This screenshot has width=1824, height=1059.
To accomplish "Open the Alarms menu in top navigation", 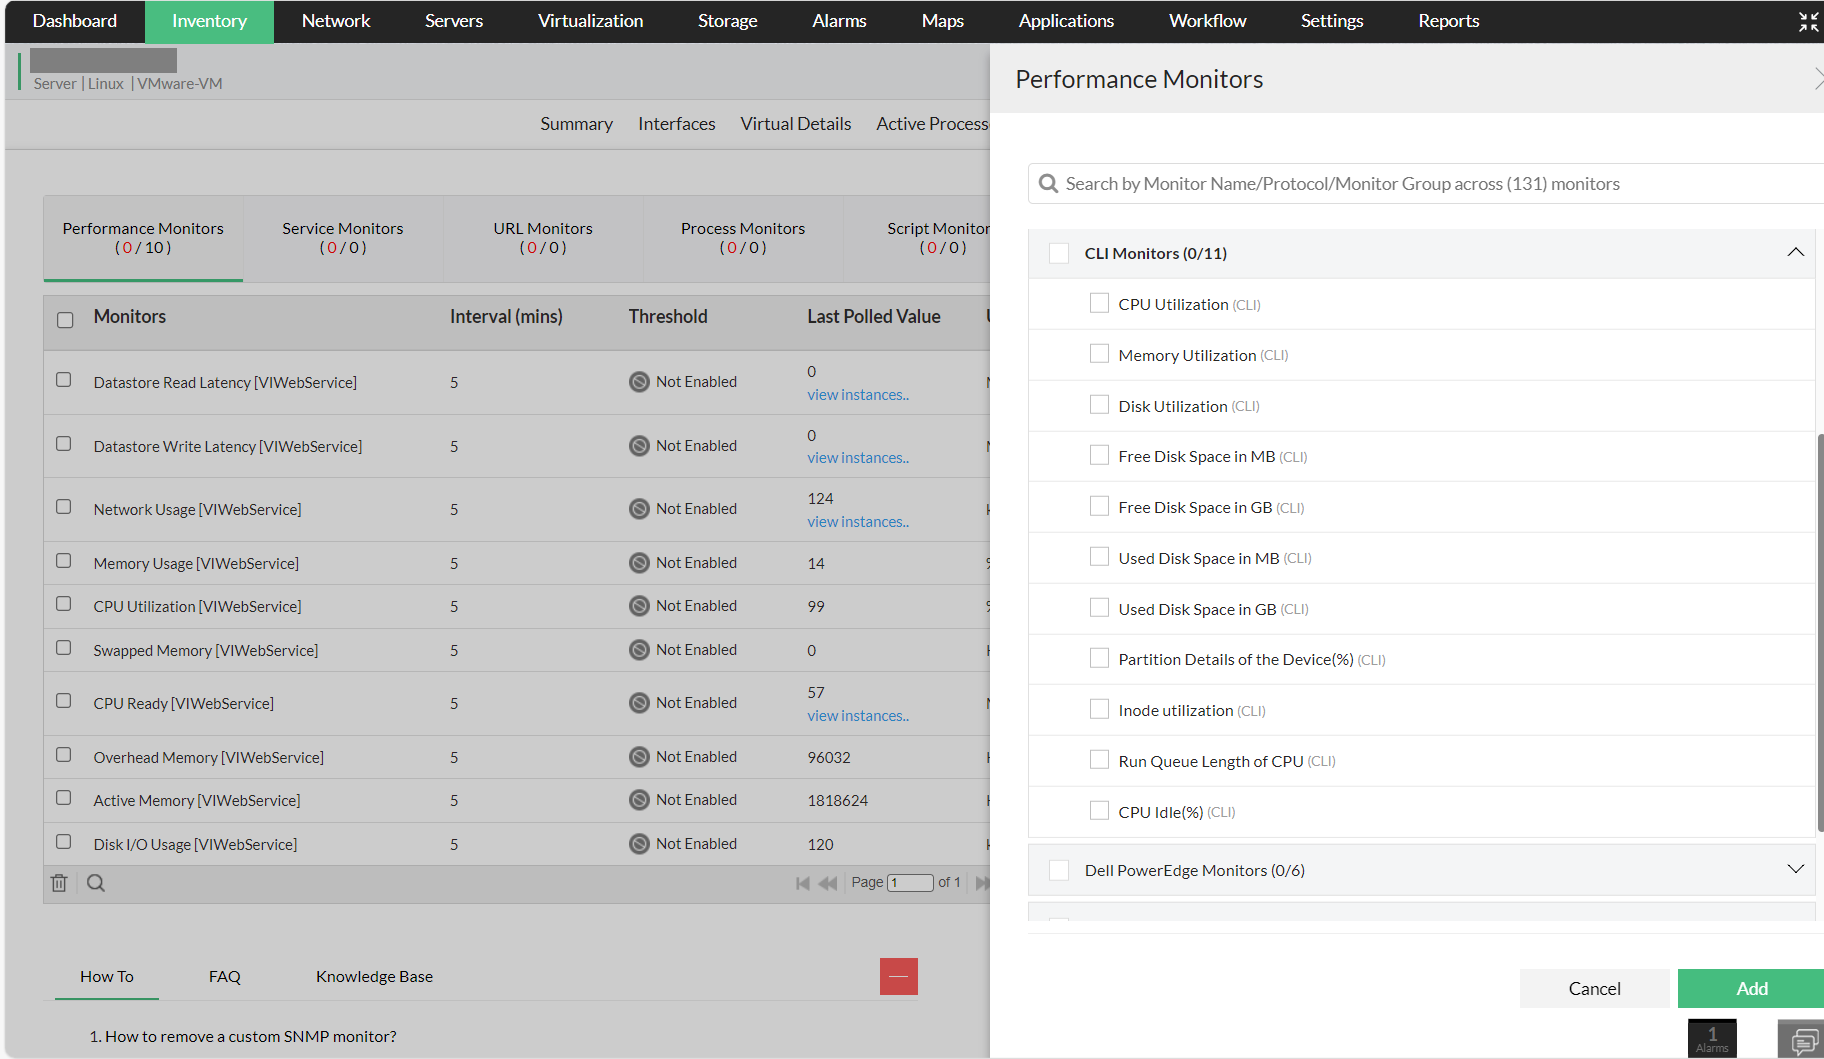I will (839, 21).
